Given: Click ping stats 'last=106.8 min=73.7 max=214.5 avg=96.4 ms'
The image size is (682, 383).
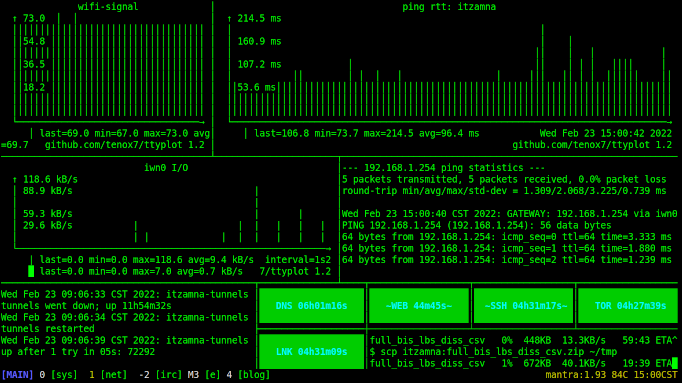Looking at the screenshot, I should (x=367, y=133).
